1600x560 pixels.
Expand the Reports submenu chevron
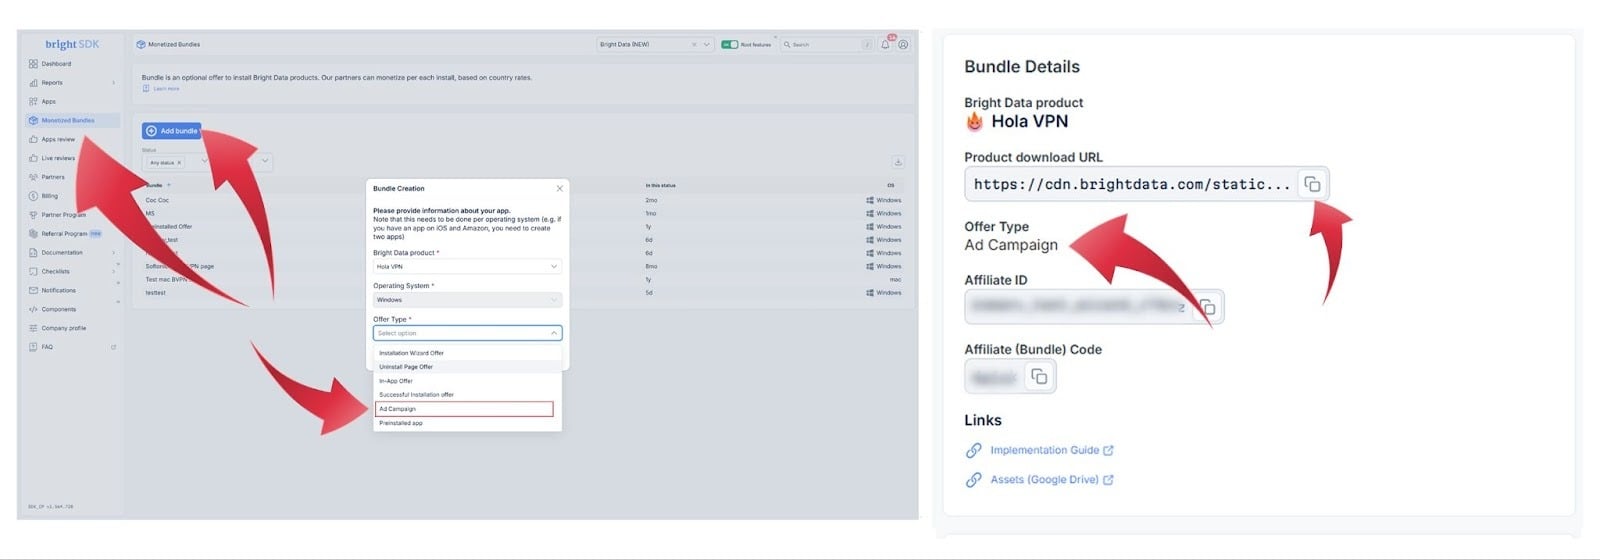click(113, 83)
